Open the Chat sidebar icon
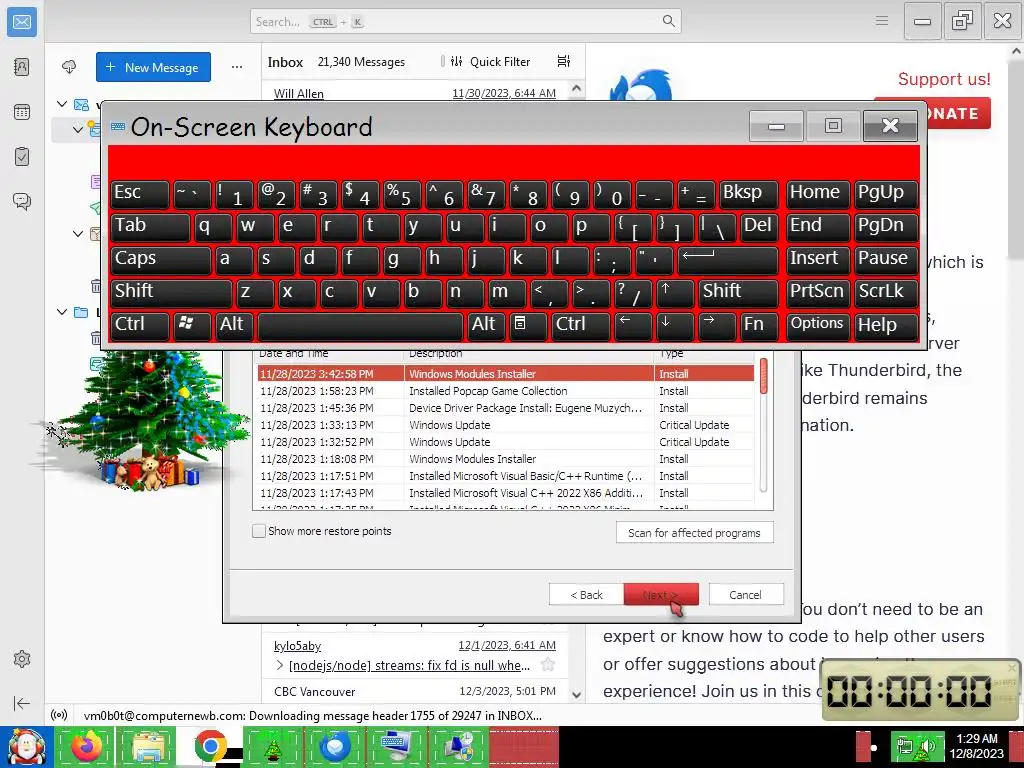 (x=22, y=201)
